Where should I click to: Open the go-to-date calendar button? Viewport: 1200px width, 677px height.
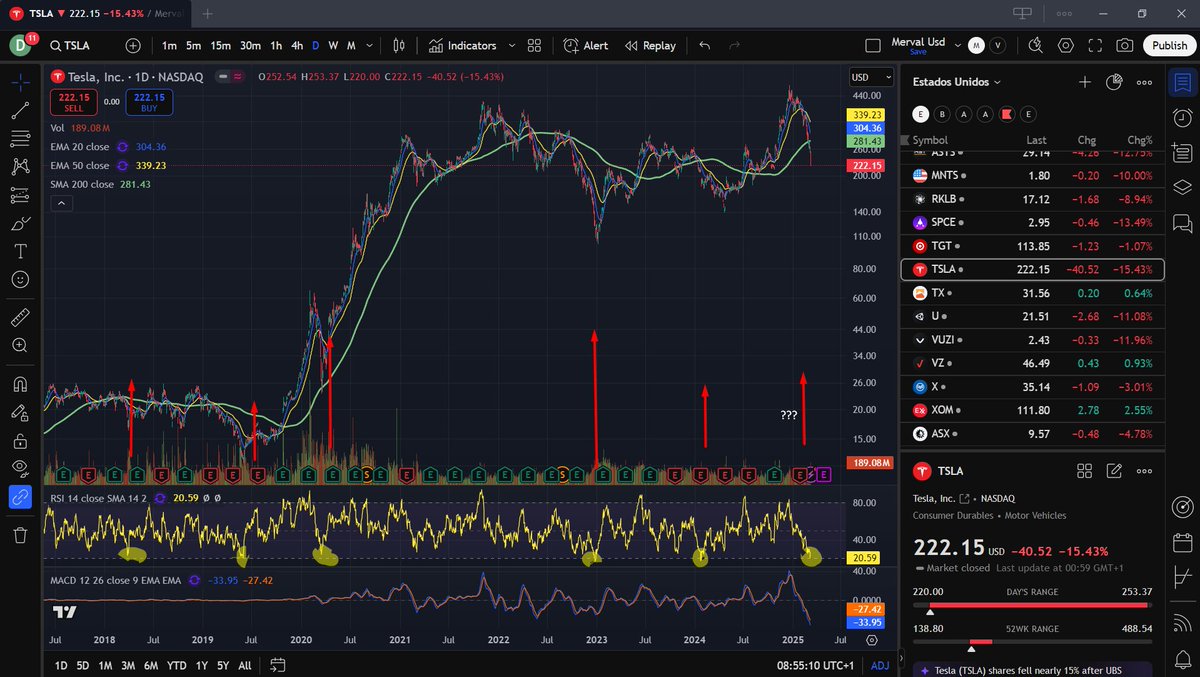tap(277, 665)
